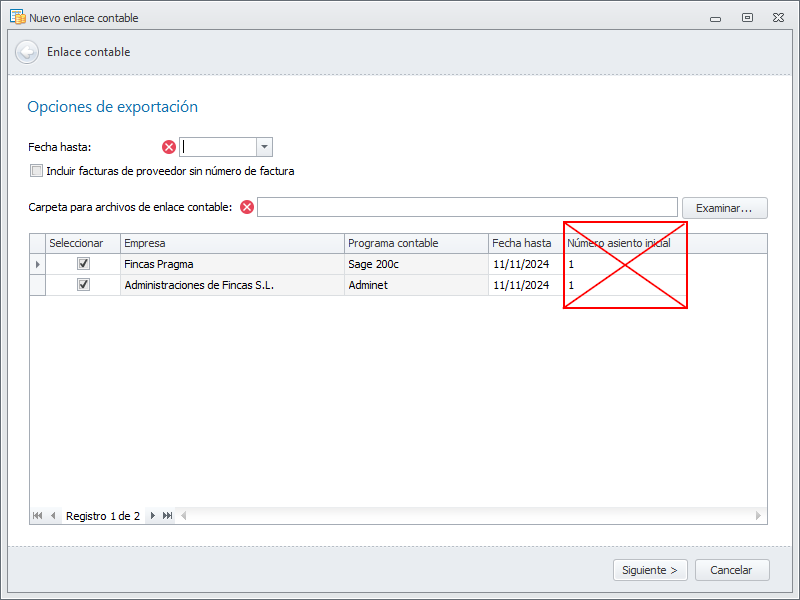This screenshot has height=600, width=800.
Task: Click the Adminet cell
Action: 416,285
